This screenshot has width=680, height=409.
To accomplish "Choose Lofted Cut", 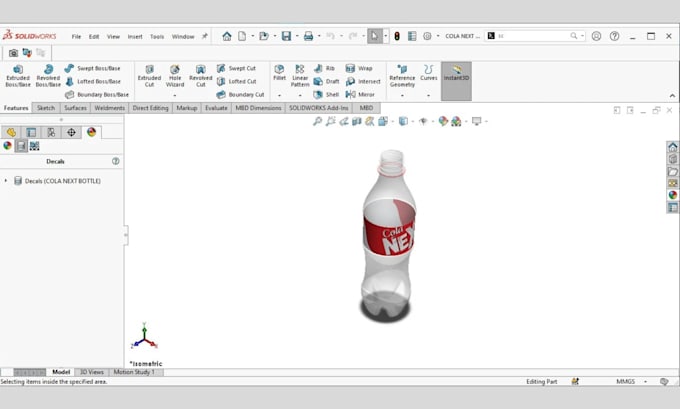I will [x=236, y=82].
